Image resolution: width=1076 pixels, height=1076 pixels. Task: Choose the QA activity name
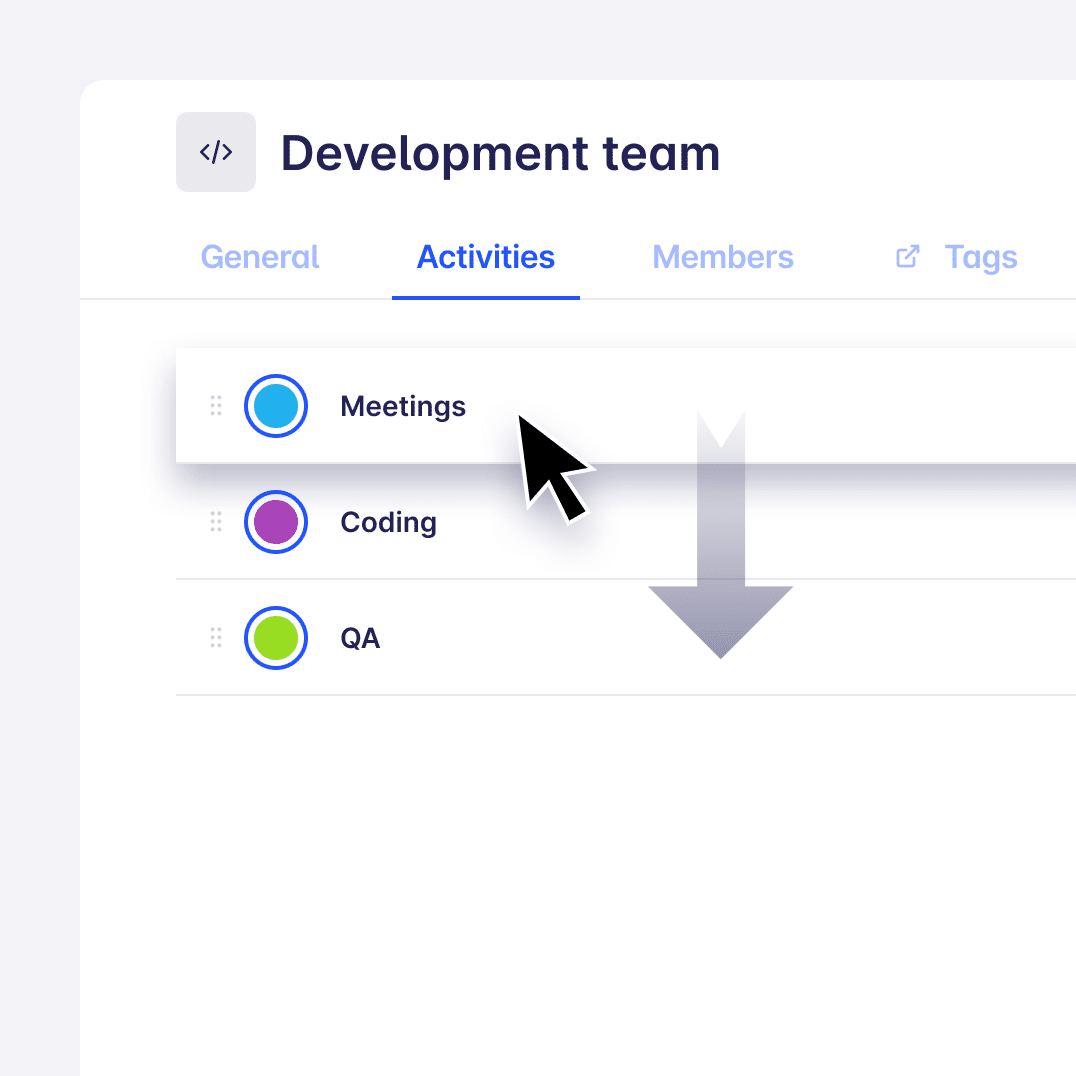(360, 638)
